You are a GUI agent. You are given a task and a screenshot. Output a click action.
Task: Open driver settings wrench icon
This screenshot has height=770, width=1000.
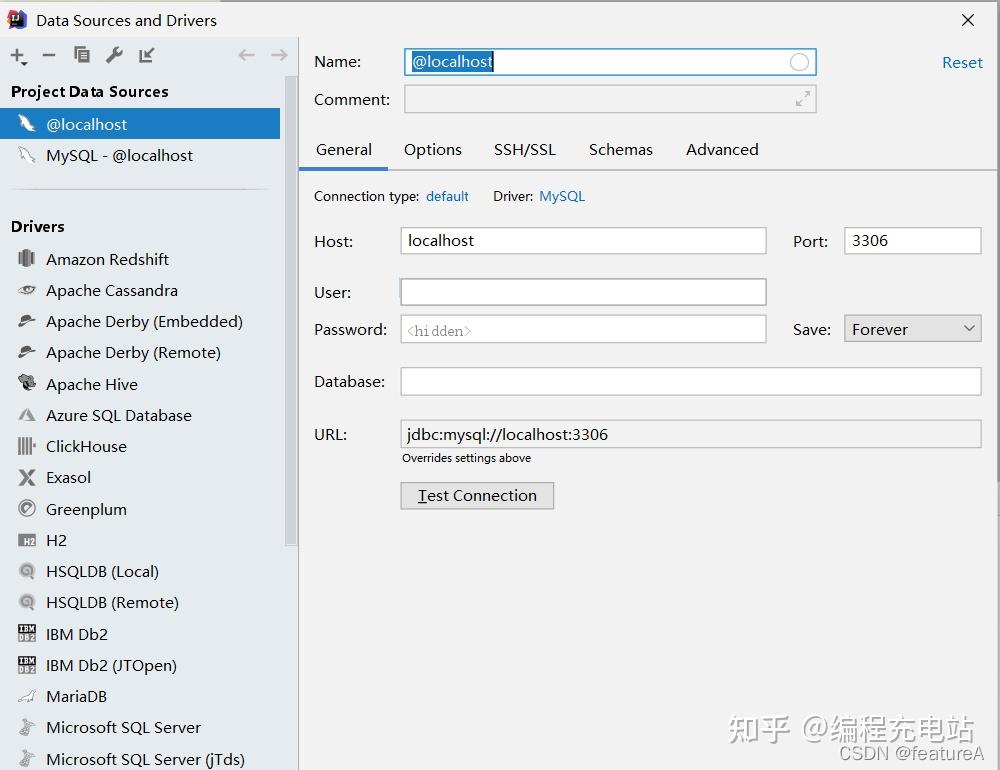tap(114, 55)
